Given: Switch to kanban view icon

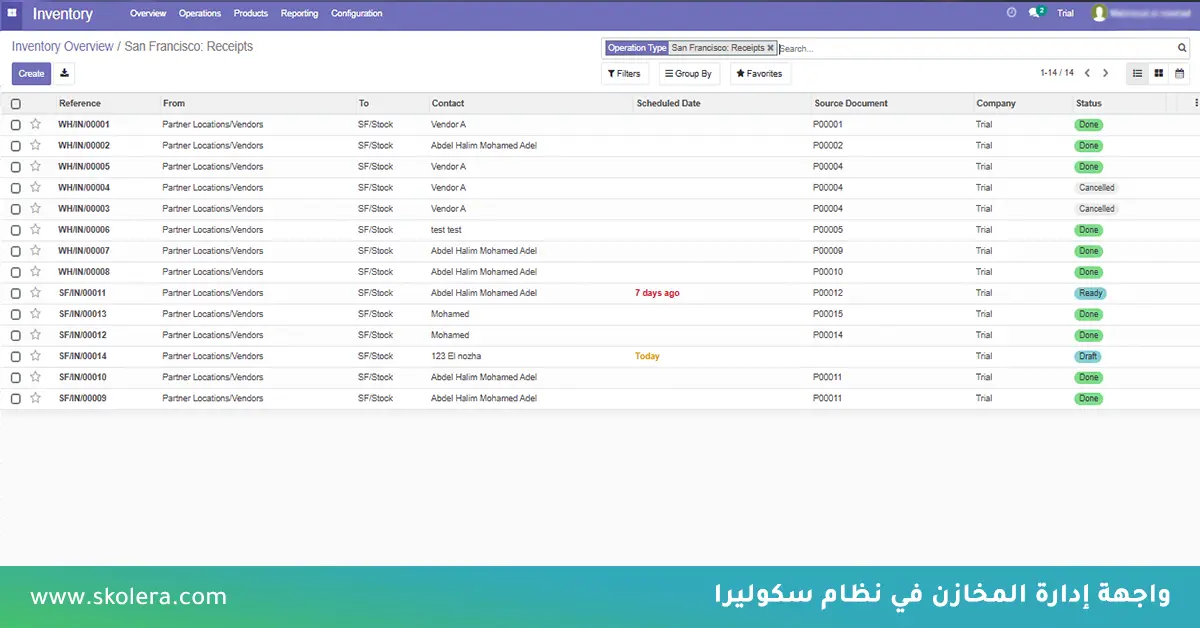Looking at the screenshot, I should click(1158, 73).
